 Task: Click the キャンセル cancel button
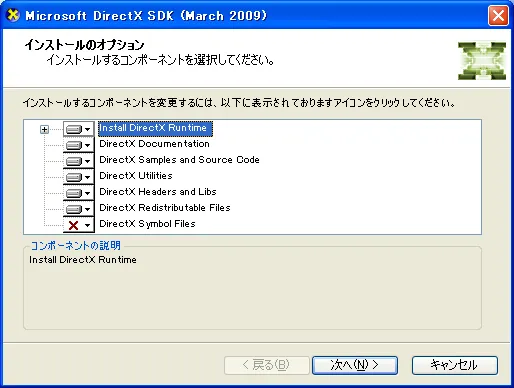(x=455, y=365)
